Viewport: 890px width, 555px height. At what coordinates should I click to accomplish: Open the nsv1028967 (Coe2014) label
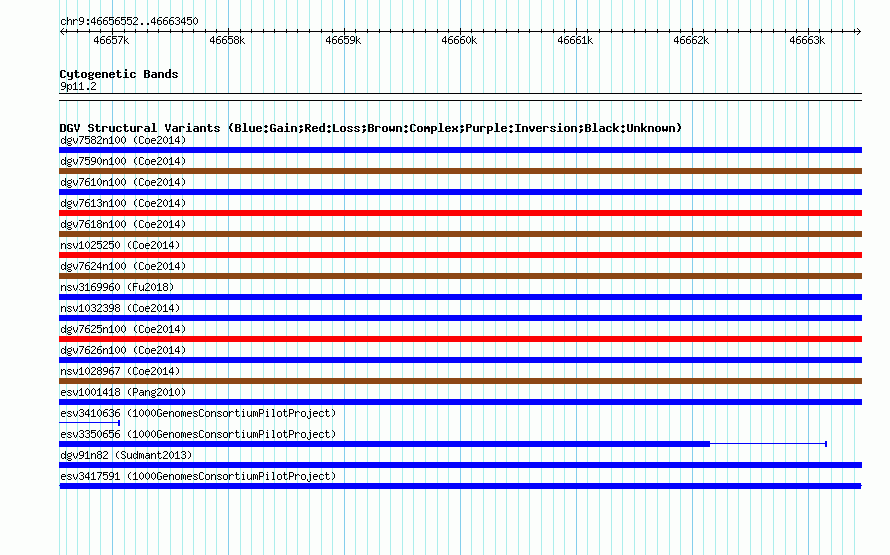tap(120, 371)
